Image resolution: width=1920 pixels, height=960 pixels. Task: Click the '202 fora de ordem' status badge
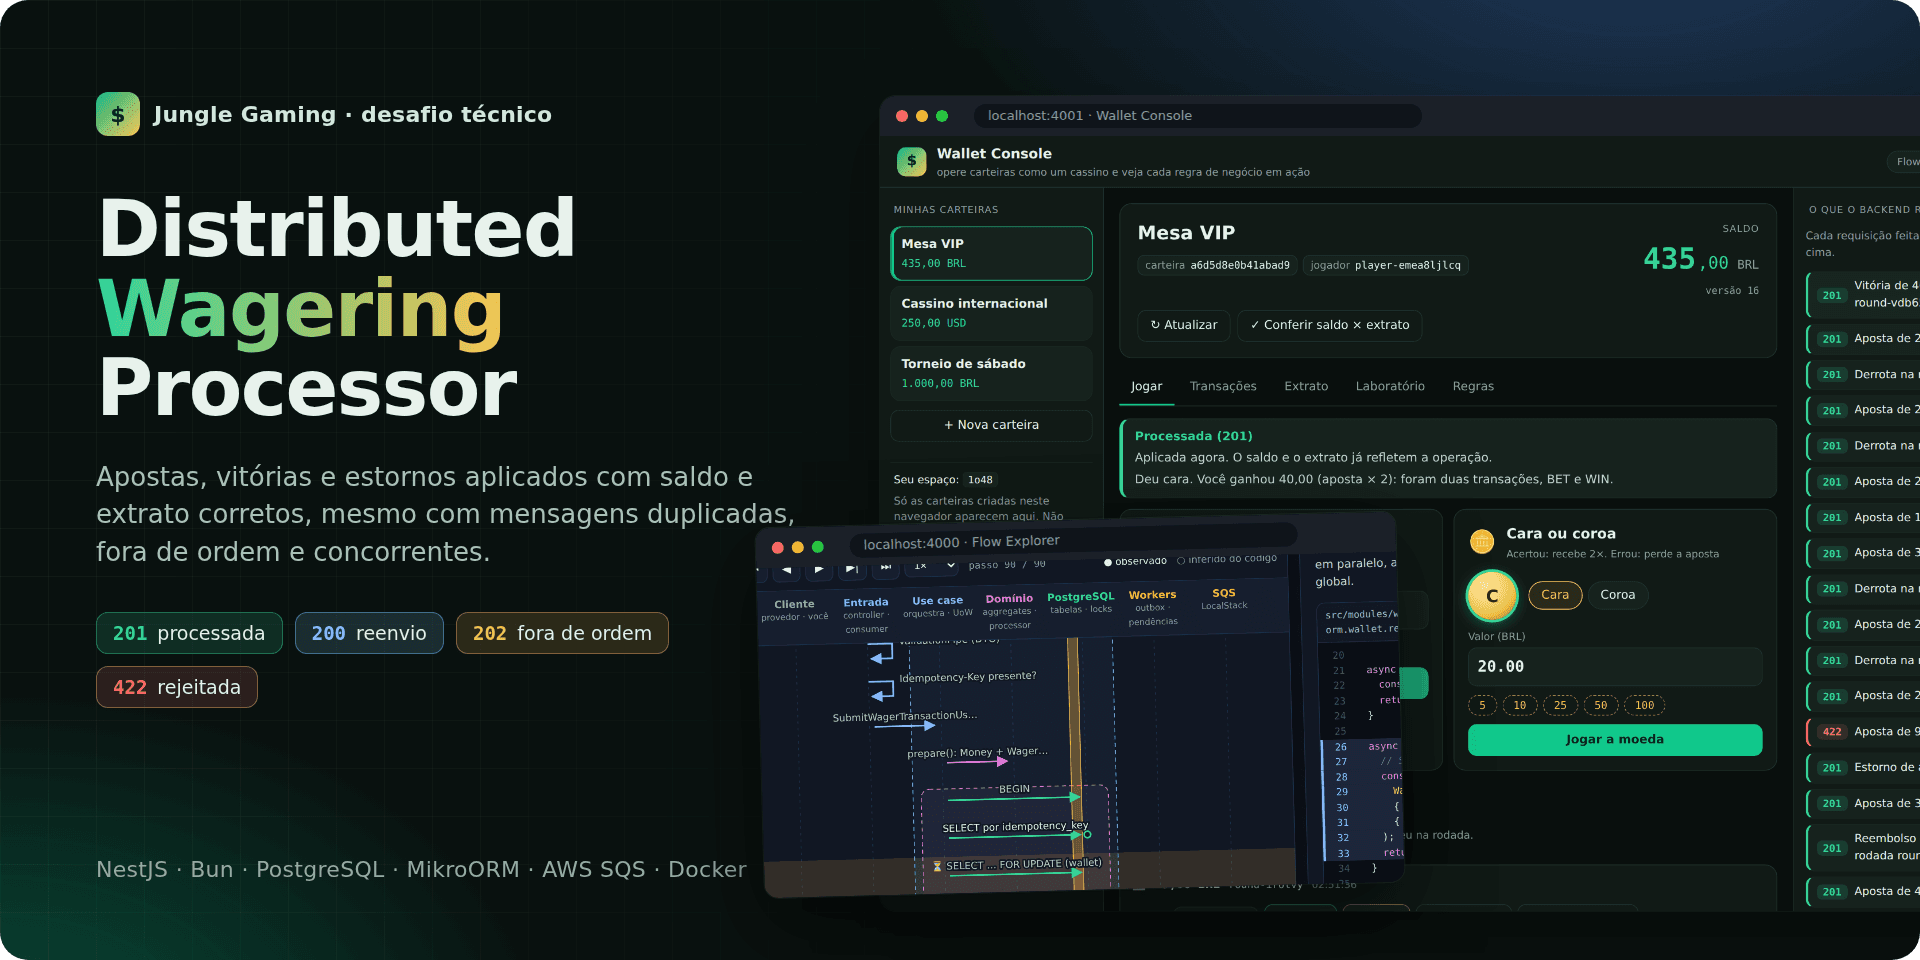pyautogui.click(x=562, y=633)
